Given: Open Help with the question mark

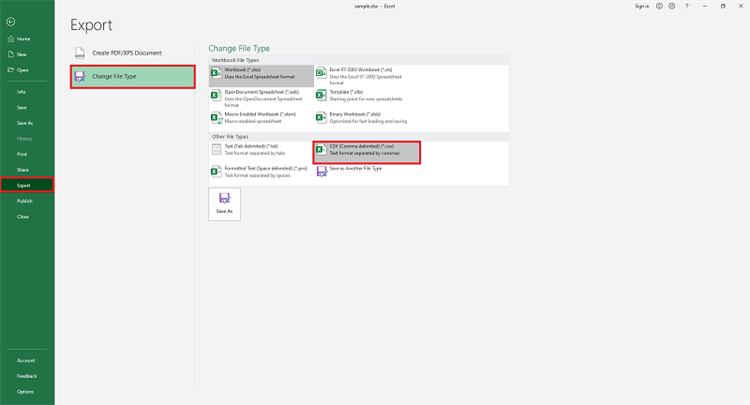Looking at the screenshot, I should tap(687, 6).
